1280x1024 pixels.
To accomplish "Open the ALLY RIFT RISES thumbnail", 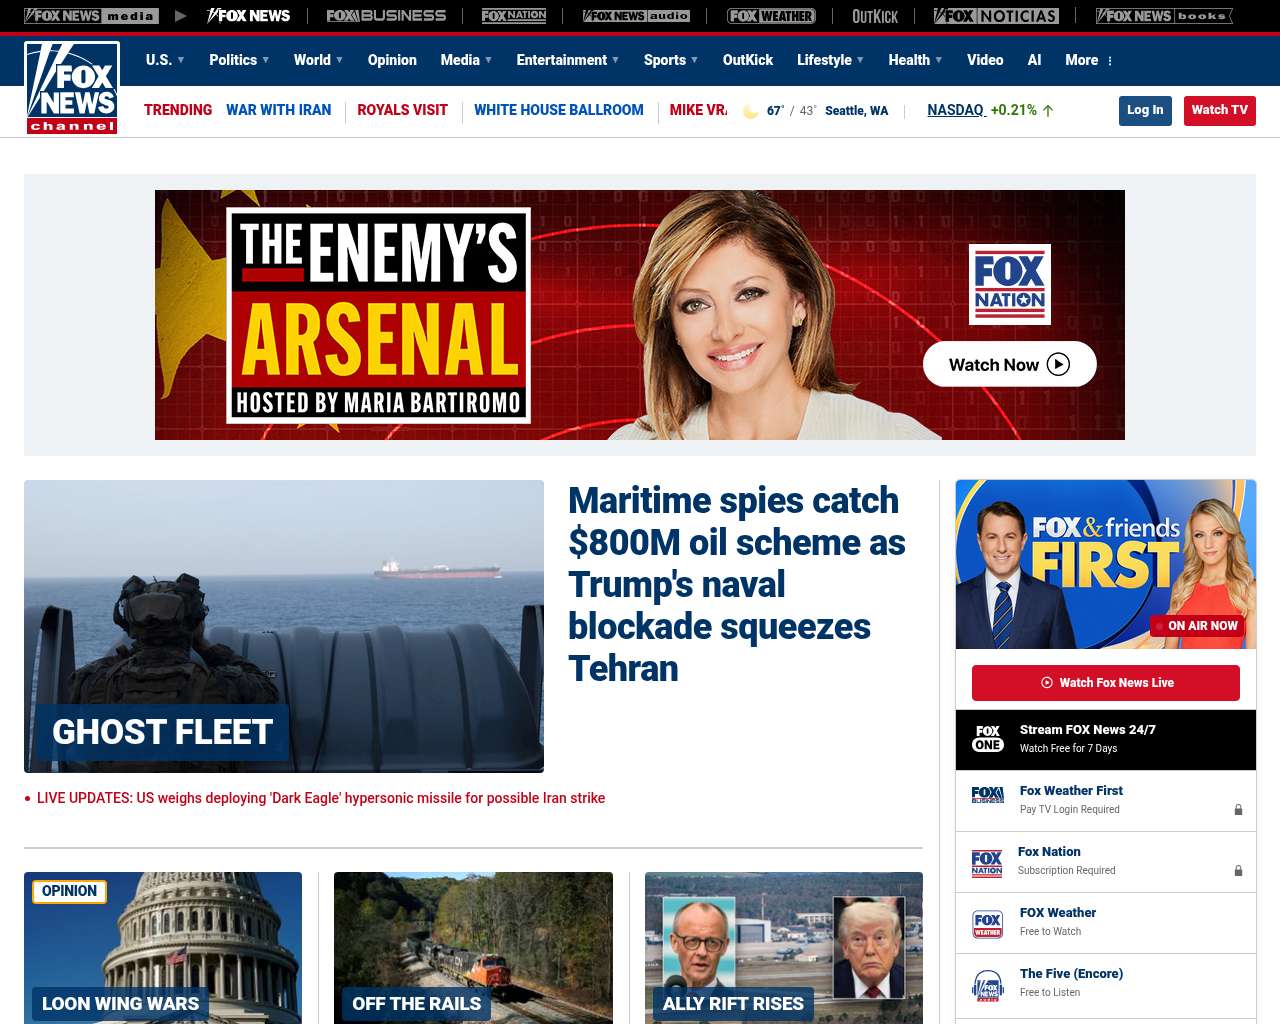I will 784,948.
